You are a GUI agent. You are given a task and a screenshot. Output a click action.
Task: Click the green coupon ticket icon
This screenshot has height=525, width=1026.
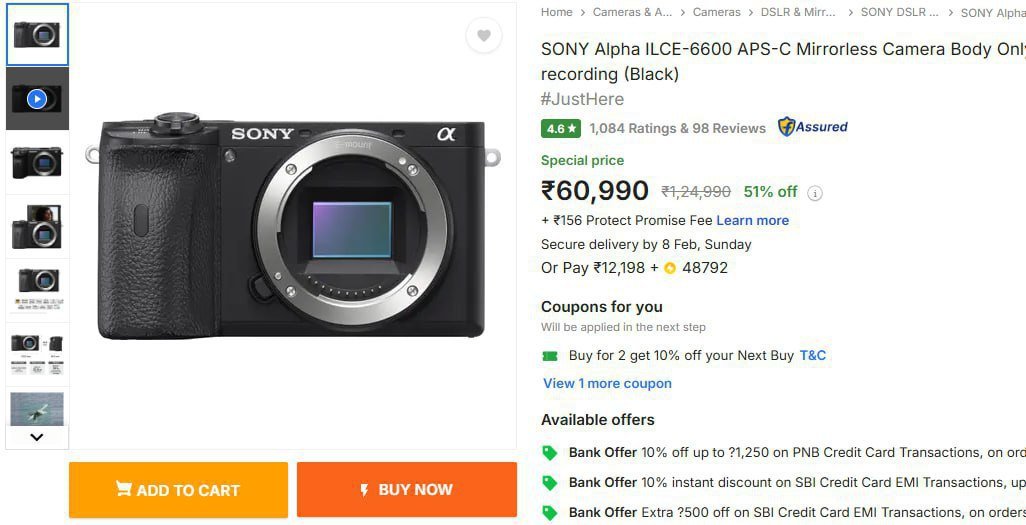coord(550,355)
